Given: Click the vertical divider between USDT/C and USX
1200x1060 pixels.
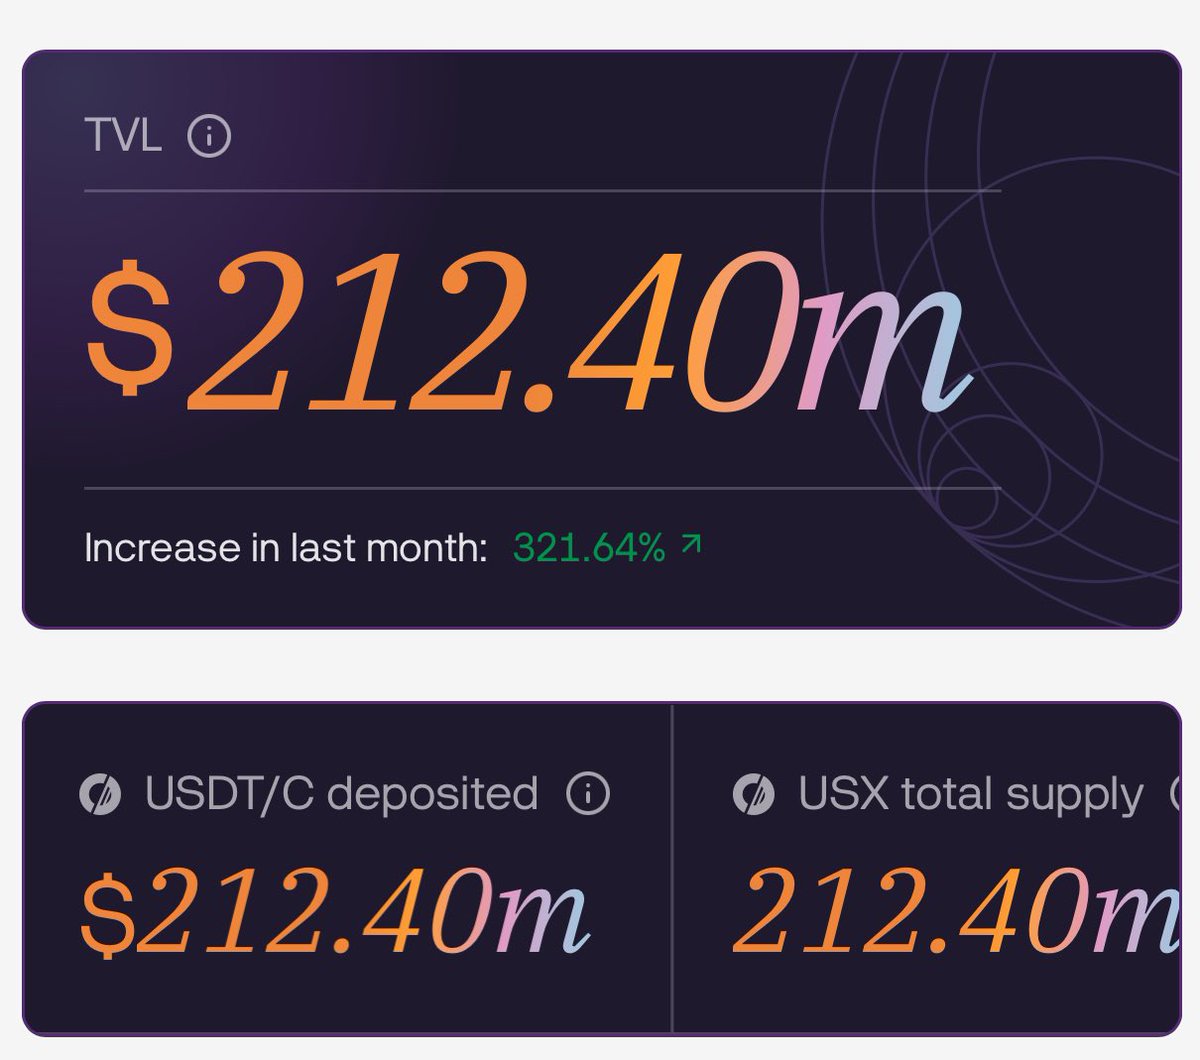Looking at the screenshot, I should pos(672,868).
